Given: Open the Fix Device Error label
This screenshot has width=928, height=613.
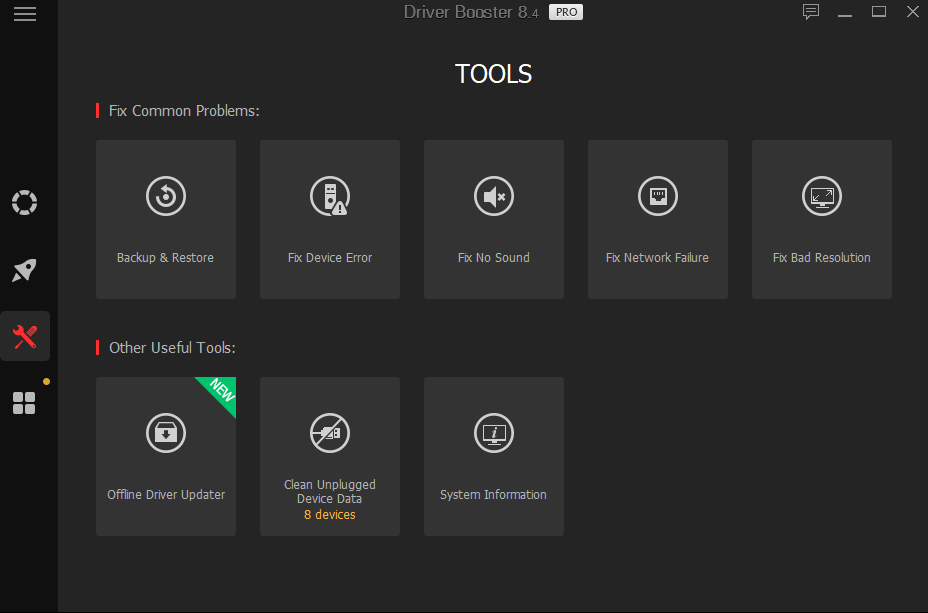Looking at the screenshot, I should [330, 257].
